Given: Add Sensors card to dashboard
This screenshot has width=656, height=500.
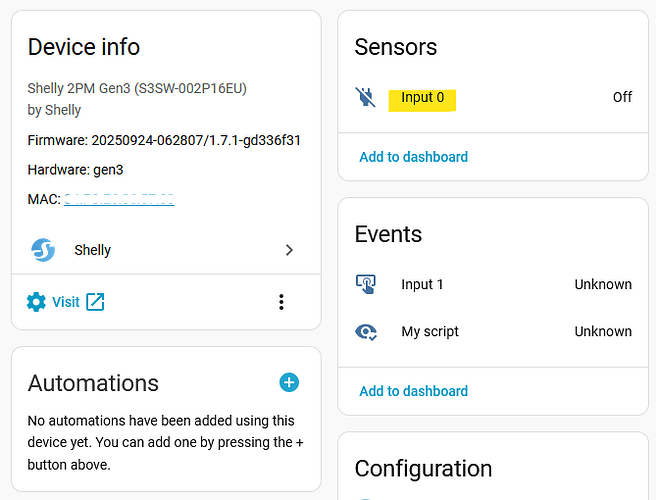Looking at the screenshot, I should [413, 157].
